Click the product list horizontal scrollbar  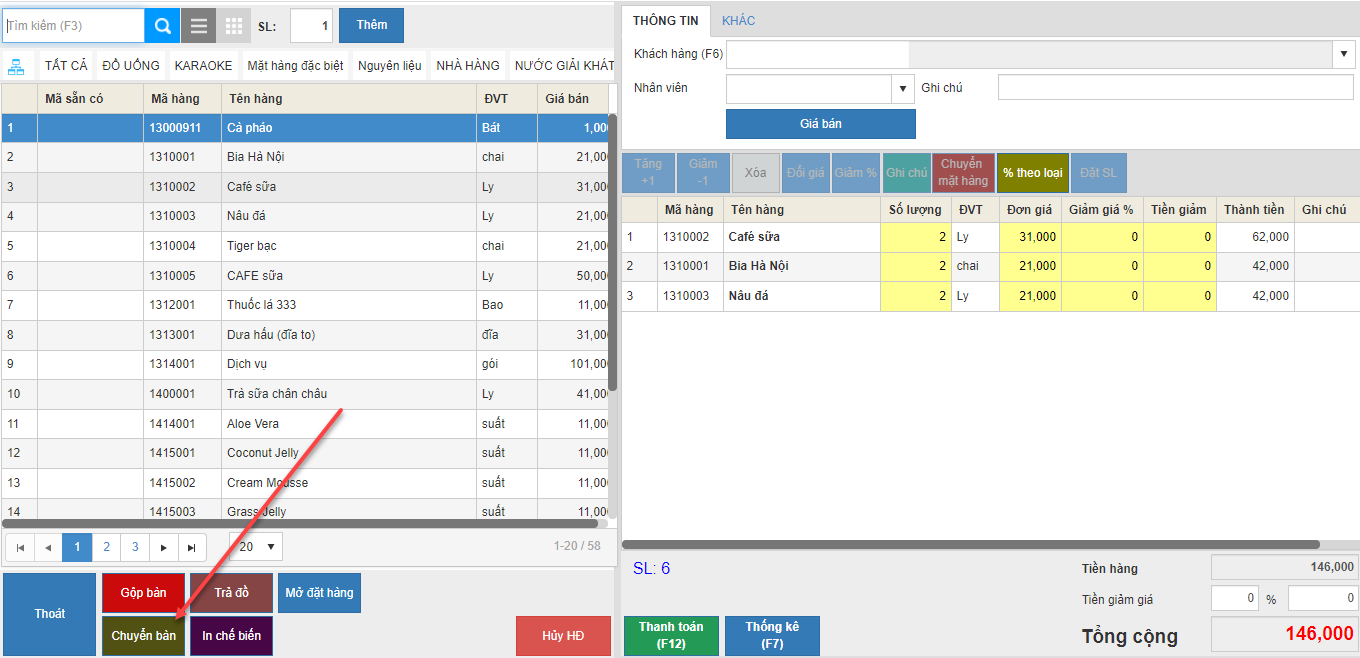click(x=300, y=523)
